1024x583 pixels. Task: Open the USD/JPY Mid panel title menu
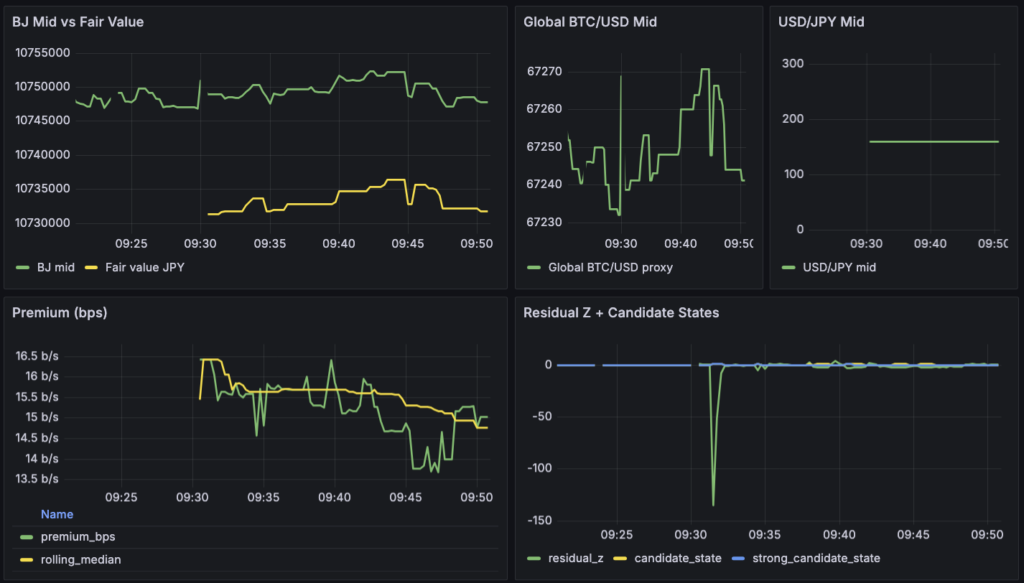(821, 21)
